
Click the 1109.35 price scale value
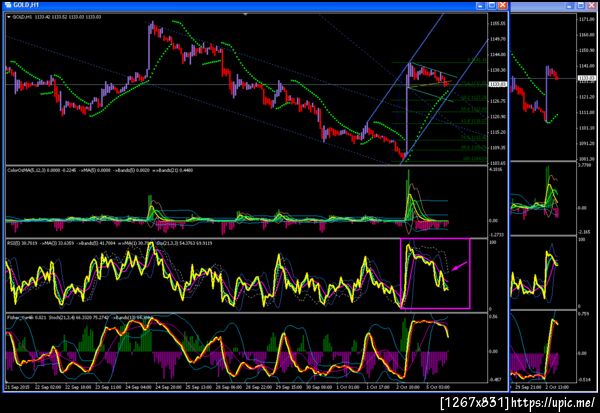(x=498, y=147)
